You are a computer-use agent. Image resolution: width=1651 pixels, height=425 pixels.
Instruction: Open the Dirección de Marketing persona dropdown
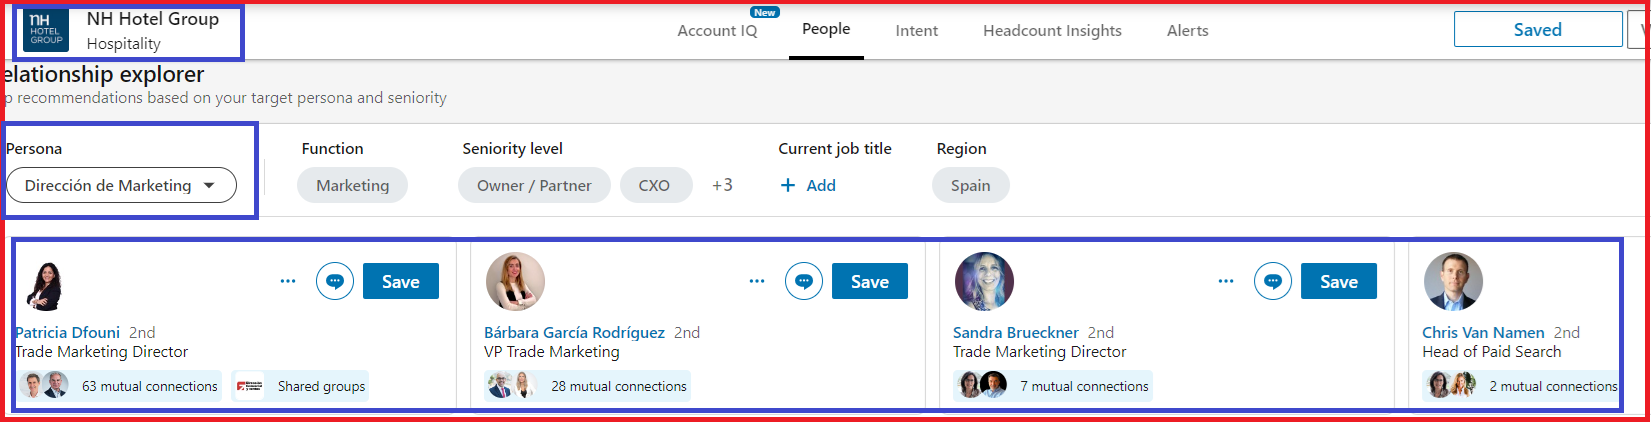point(121,185)
